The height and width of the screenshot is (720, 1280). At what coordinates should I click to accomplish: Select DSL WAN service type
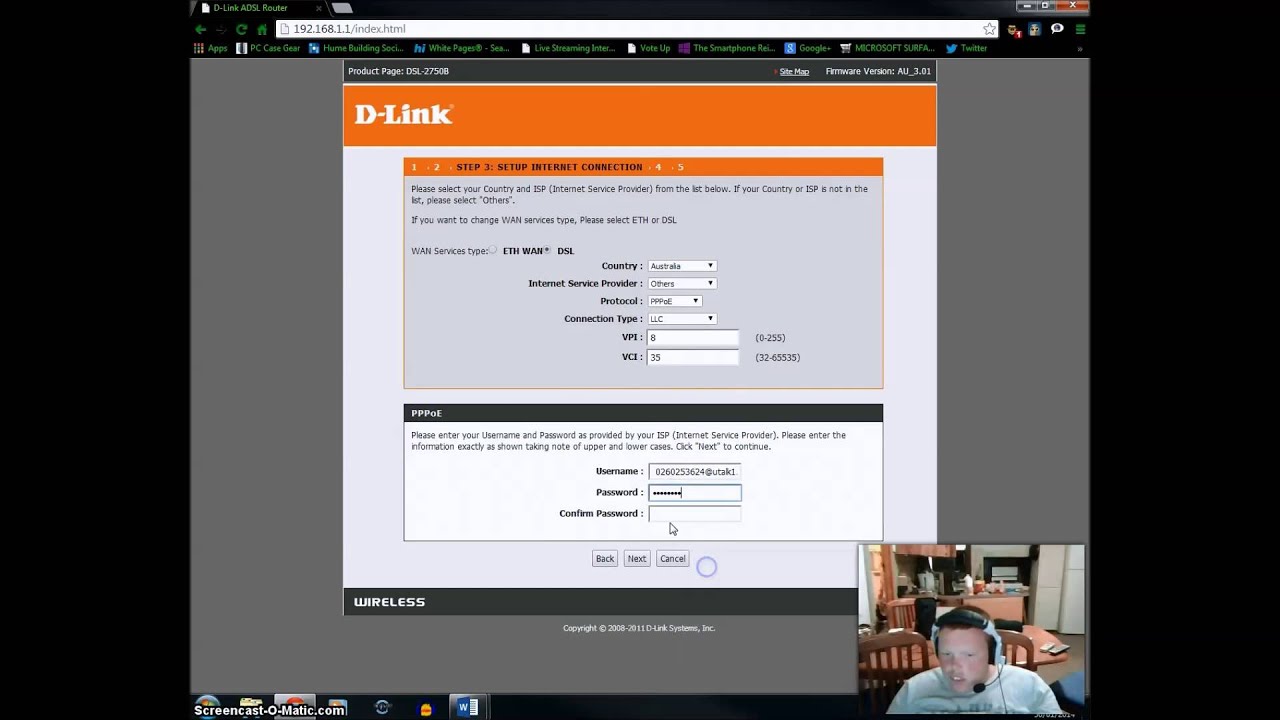(x=547, y=251)
